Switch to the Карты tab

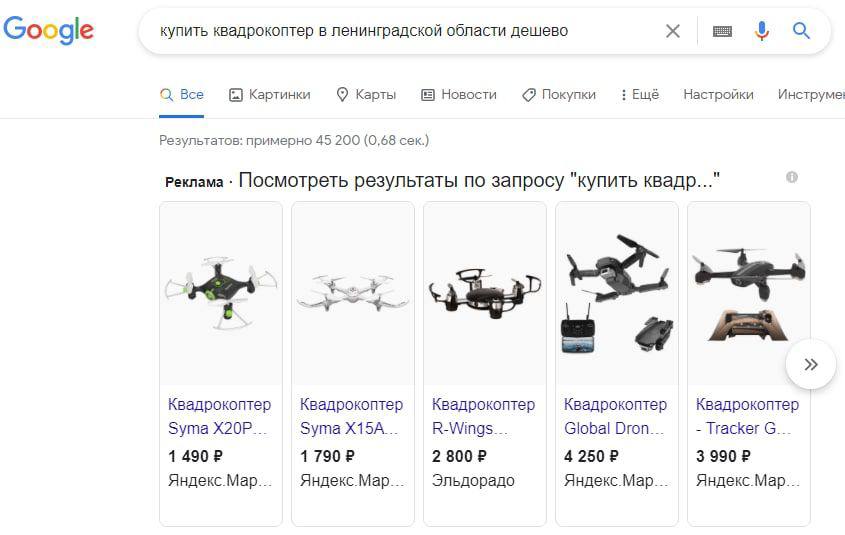(x=366, y=95)
